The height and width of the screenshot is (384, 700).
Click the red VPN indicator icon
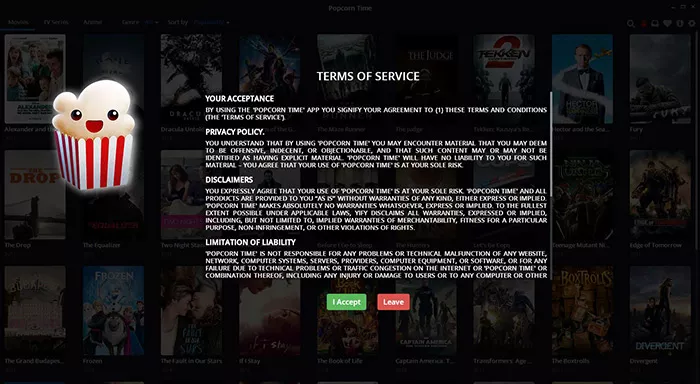[x=643, y=24]
